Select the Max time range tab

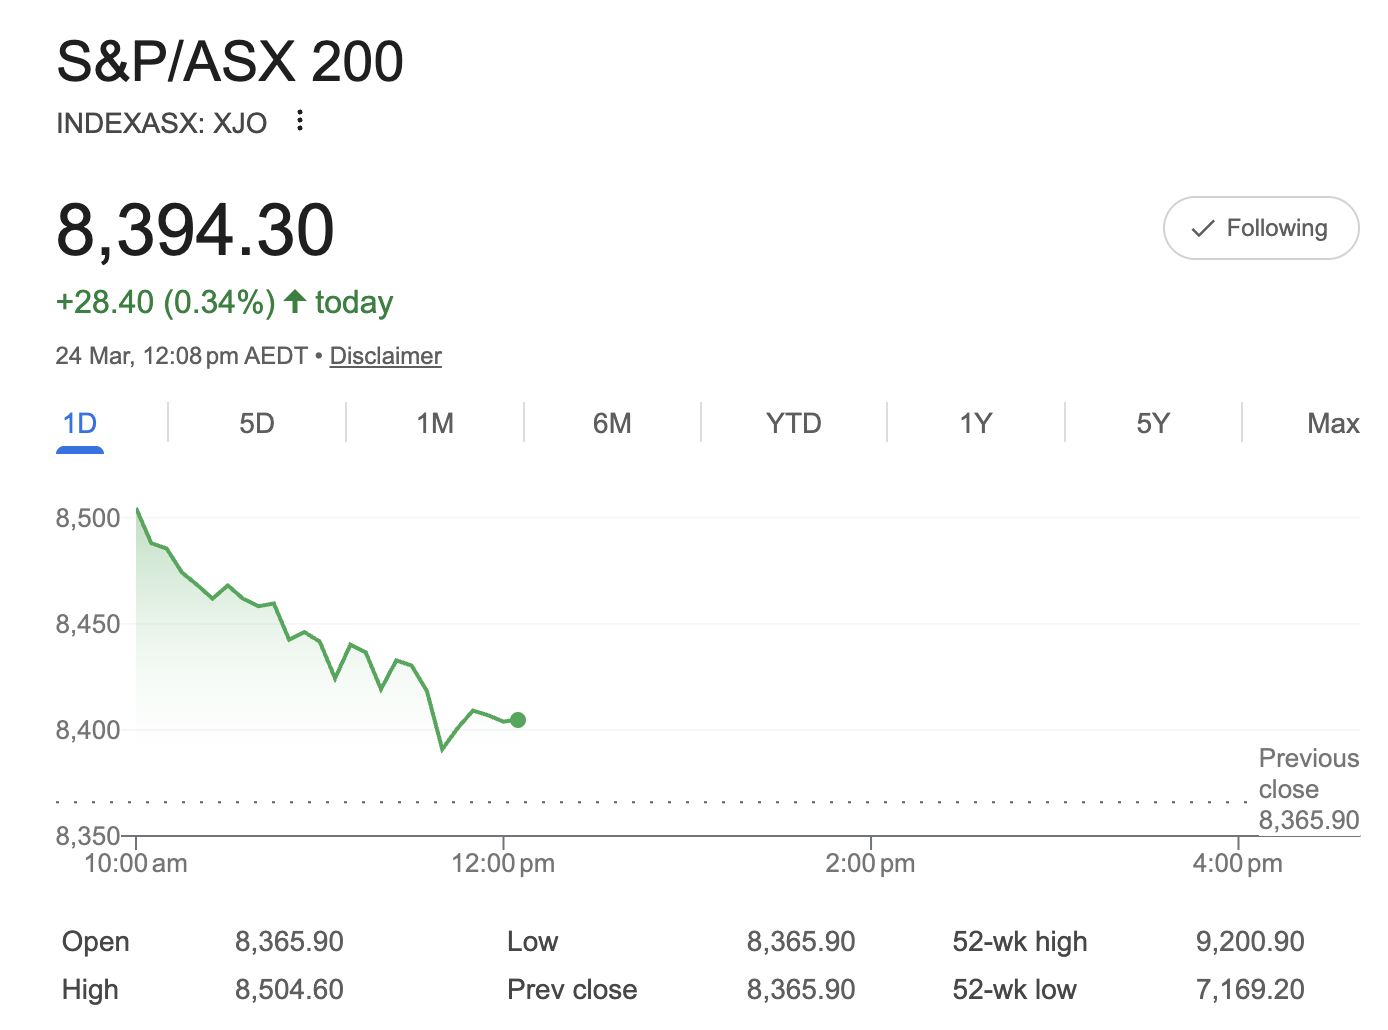point(1332,424)
